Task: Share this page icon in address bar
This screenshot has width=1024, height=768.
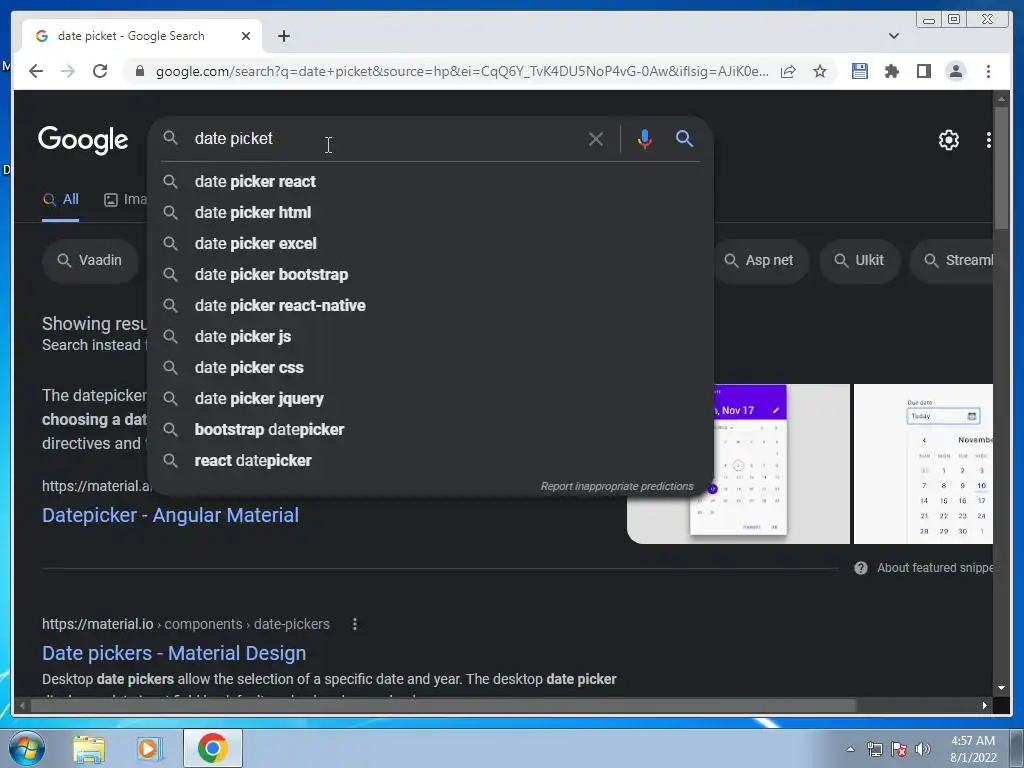Action: pyautogui.click(x=788, y=71)
